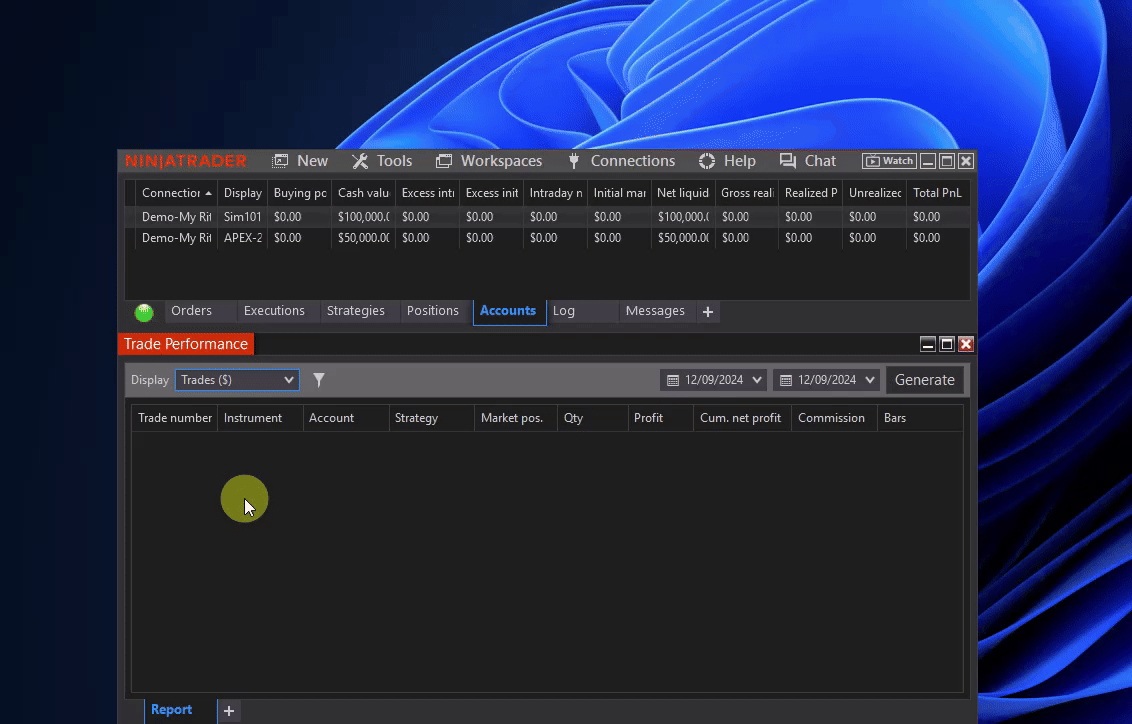Select the APEX account row

(547, 237)
